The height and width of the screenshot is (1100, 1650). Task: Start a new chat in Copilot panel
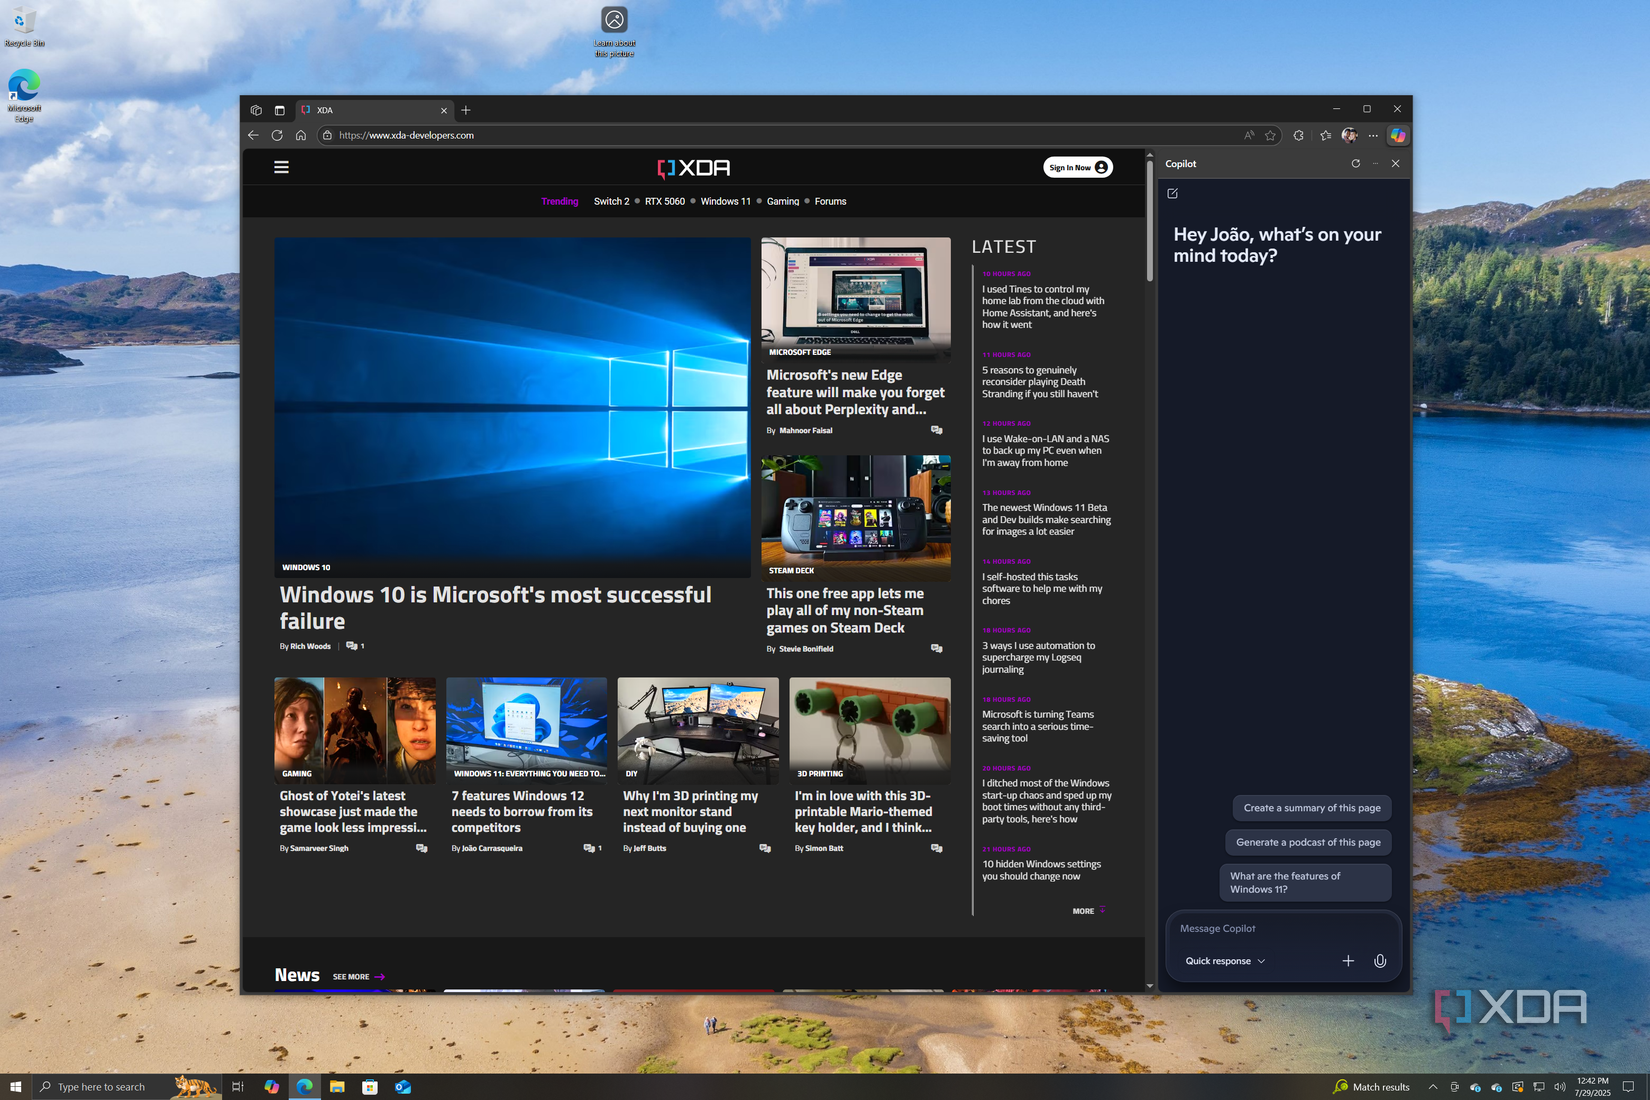(1171, 193)
